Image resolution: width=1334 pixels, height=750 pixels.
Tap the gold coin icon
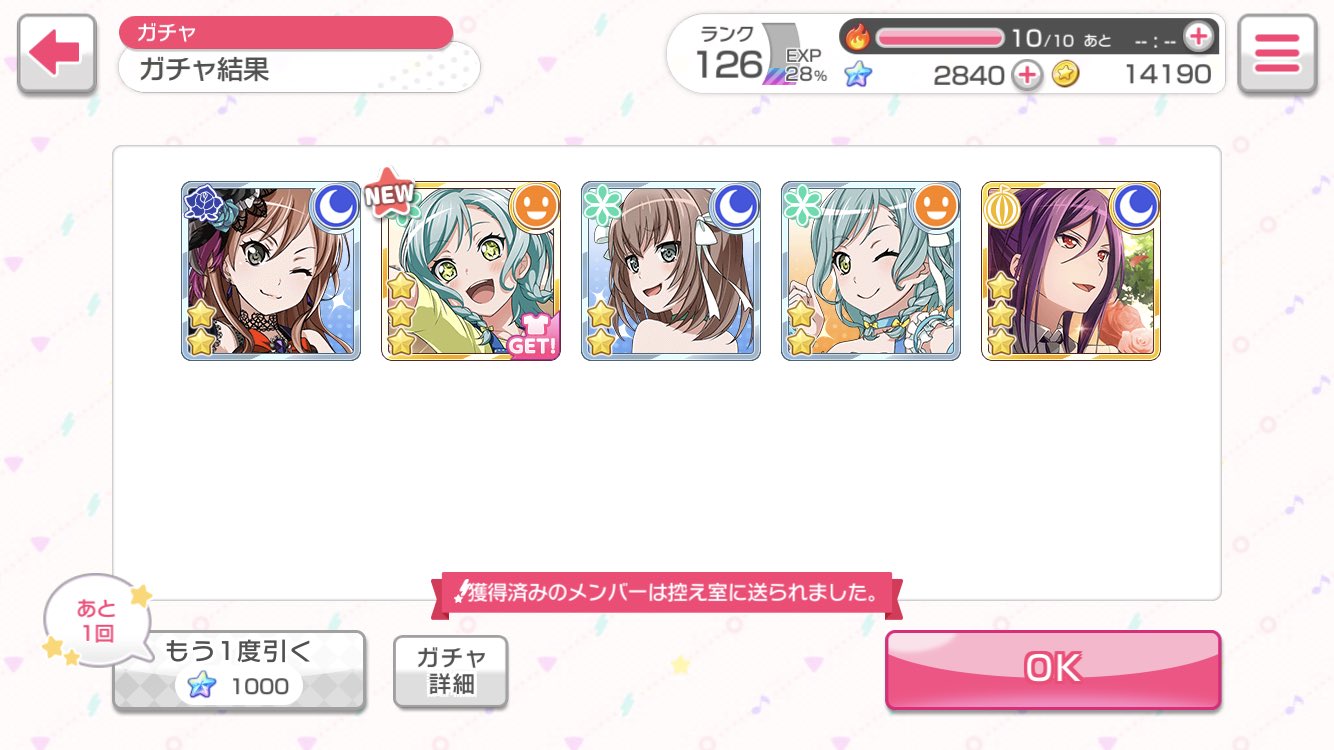[1066, 74]
